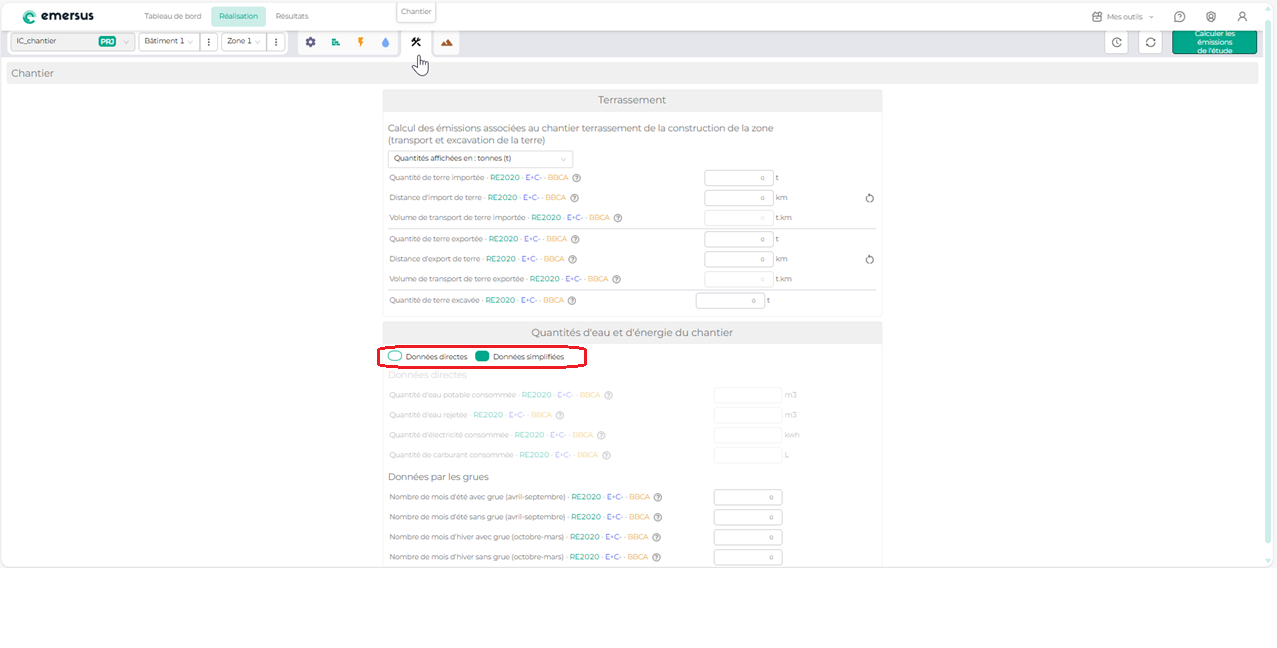Show help for mois d'été sans grue

tap(658, 517)
